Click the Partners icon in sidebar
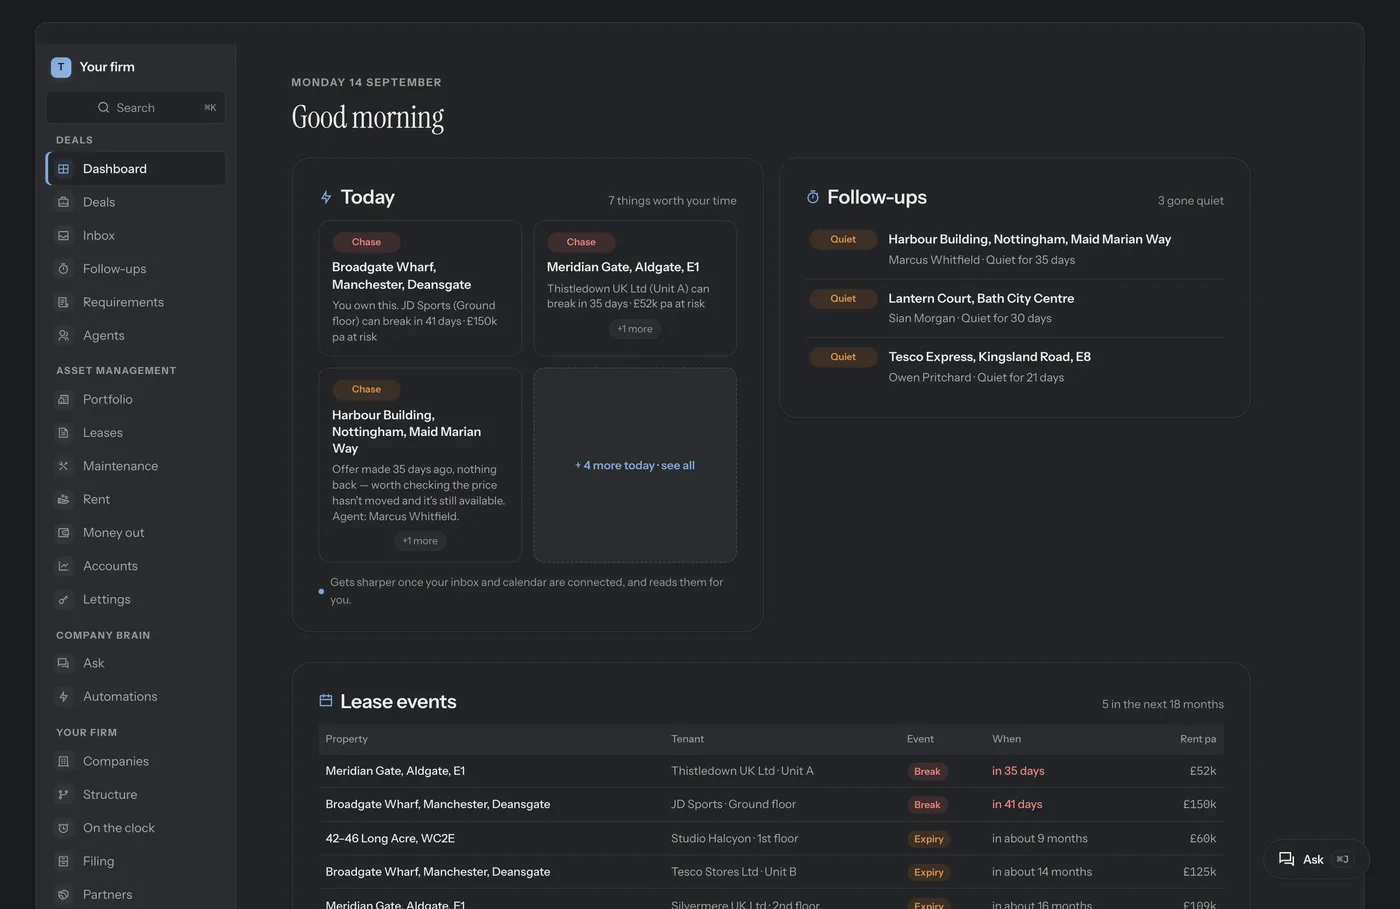Screen dimensions: 1400x909 pyautogui.click(x=63, y=895)
